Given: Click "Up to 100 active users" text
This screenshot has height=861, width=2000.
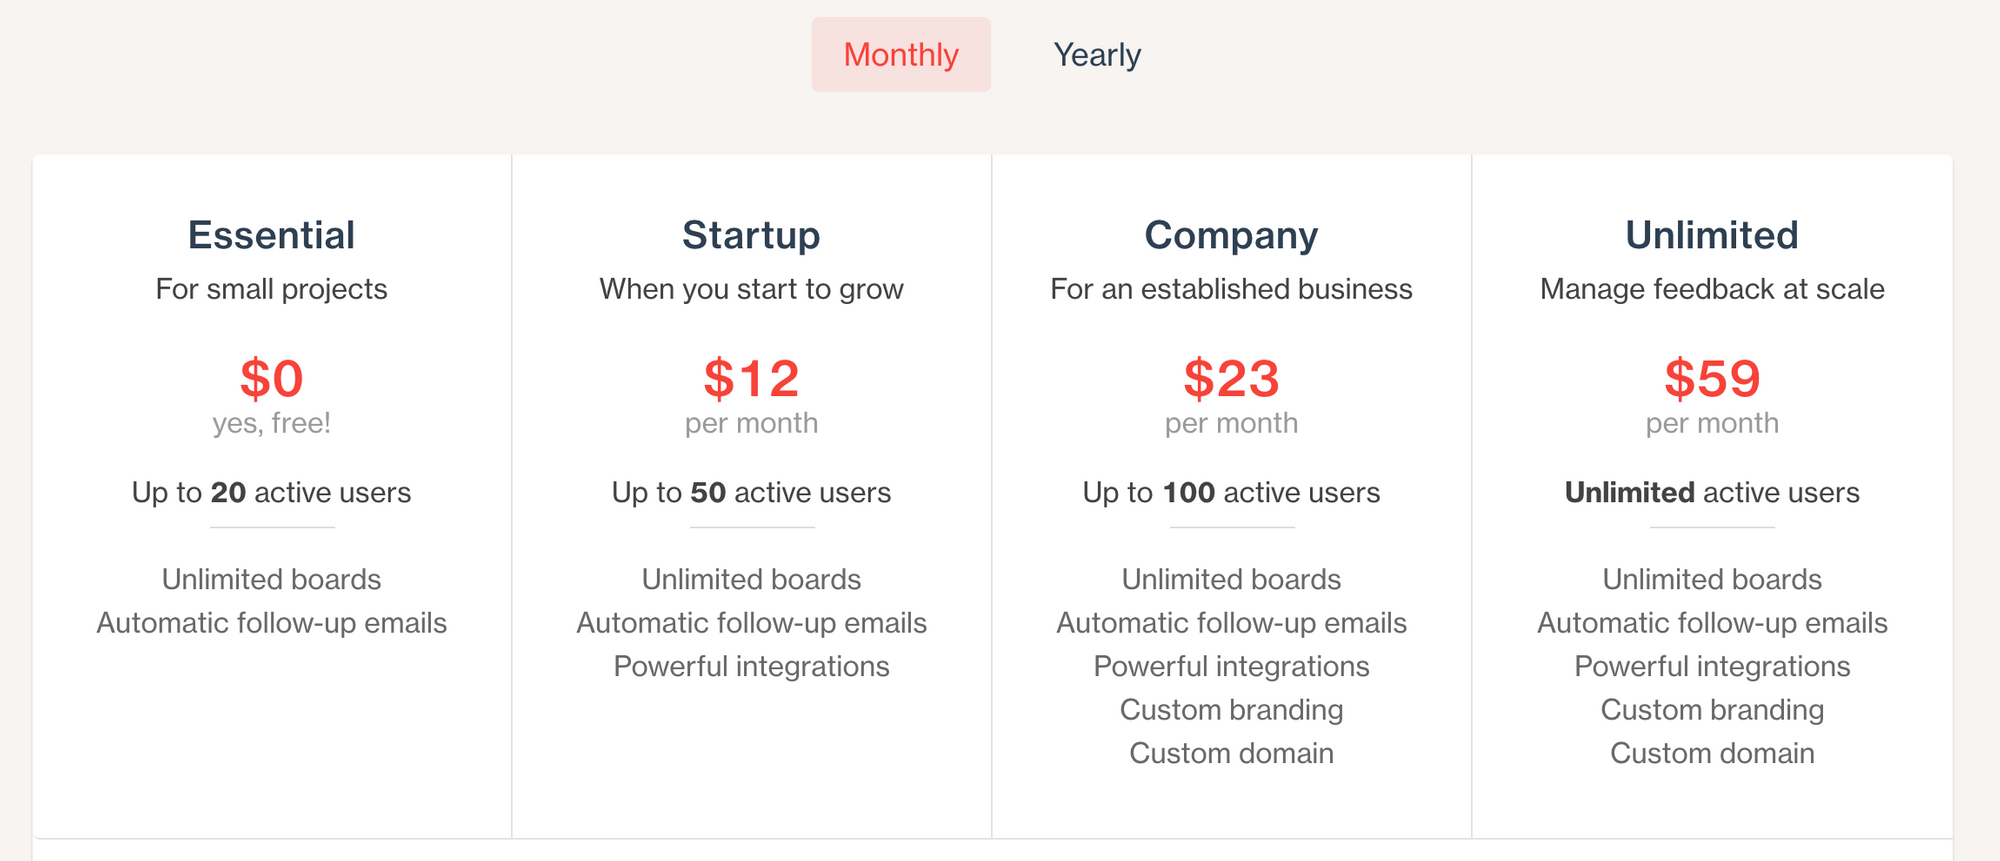Looking at the screenshot, I should 1231,492.
